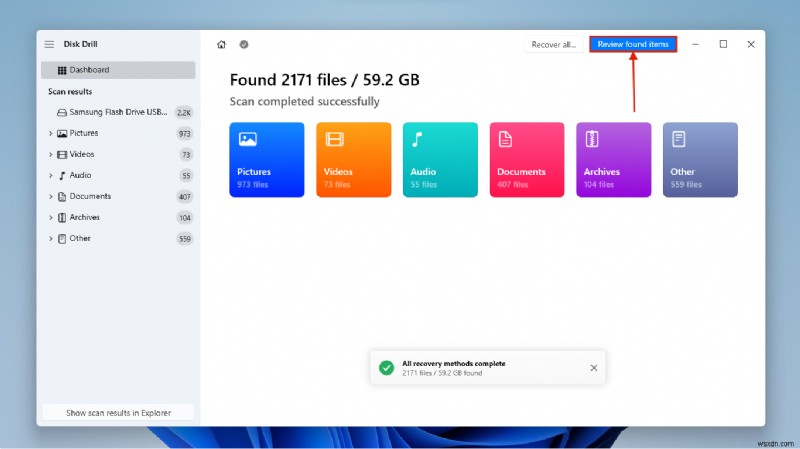This screenshot has width=800, height=449.
Task: Open the orange Videos 73 files card
Action: tap(354, 160)
